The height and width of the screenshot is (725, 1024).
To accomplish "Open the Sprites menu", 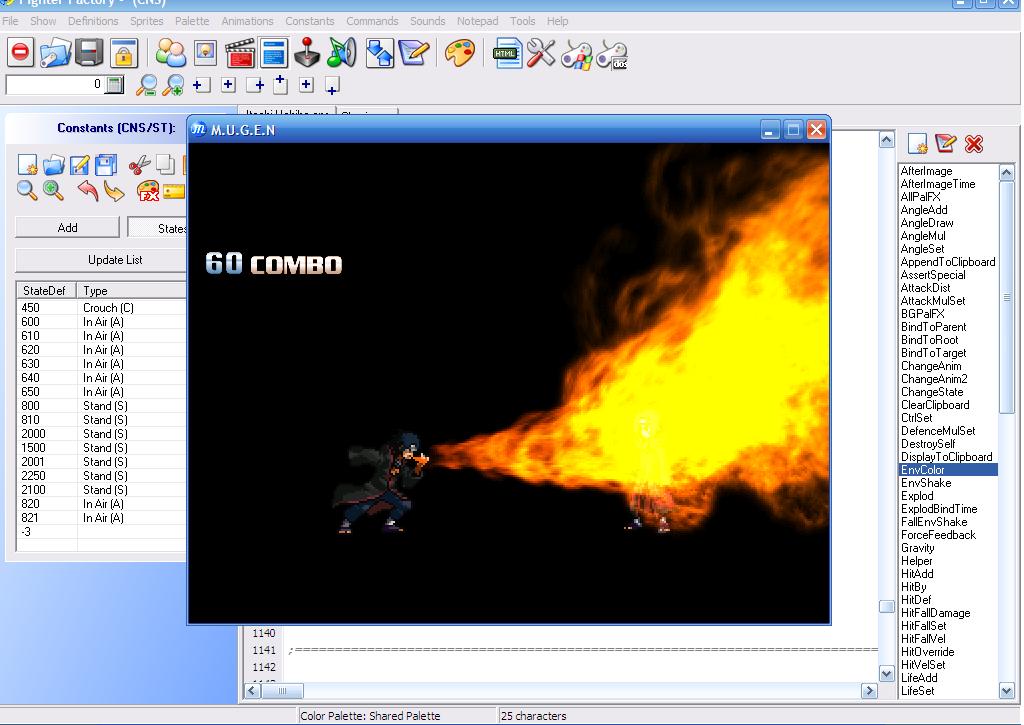I will 146,21.
